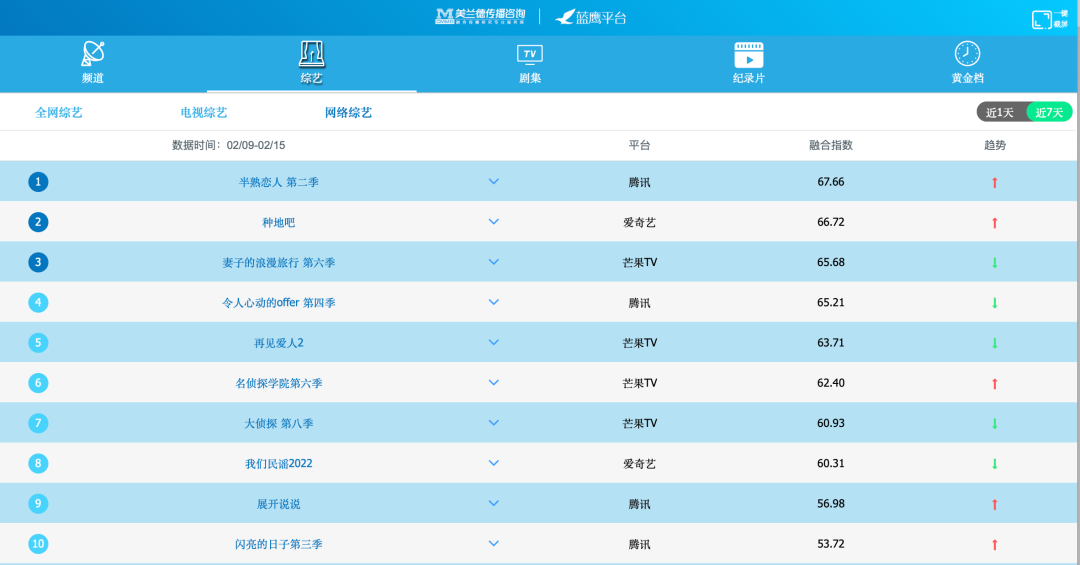Switch to the 全网综艺 tab
The width and height of the screenshot is (1080, 565).
[x=59, y=113]
